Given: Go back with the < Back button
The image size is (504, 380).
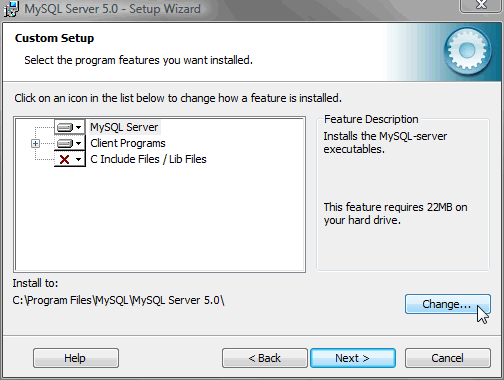Looking at the screenshot, I should pos(265,358).
